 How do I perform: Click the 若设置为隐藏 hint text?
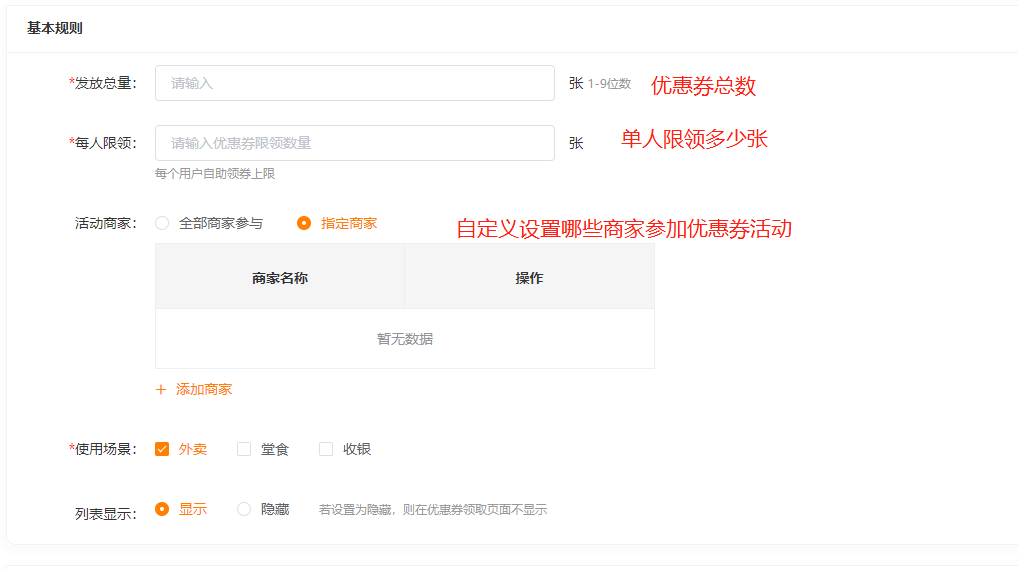[x=432, y=510]
